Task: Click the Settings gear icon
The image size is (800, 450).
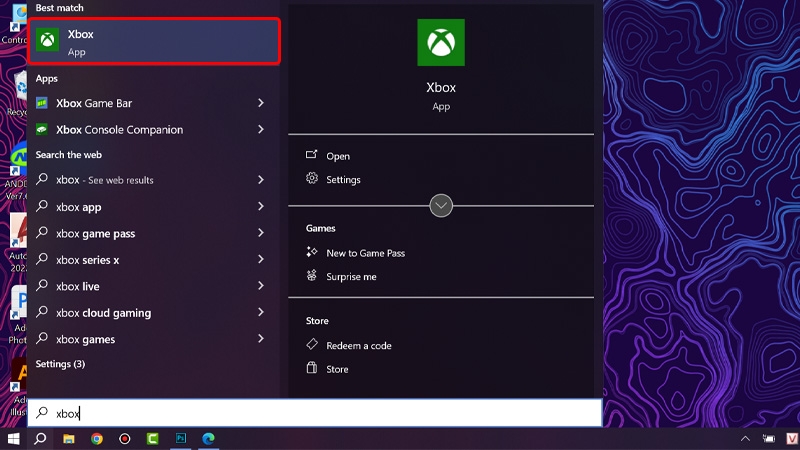Action: 312,178
